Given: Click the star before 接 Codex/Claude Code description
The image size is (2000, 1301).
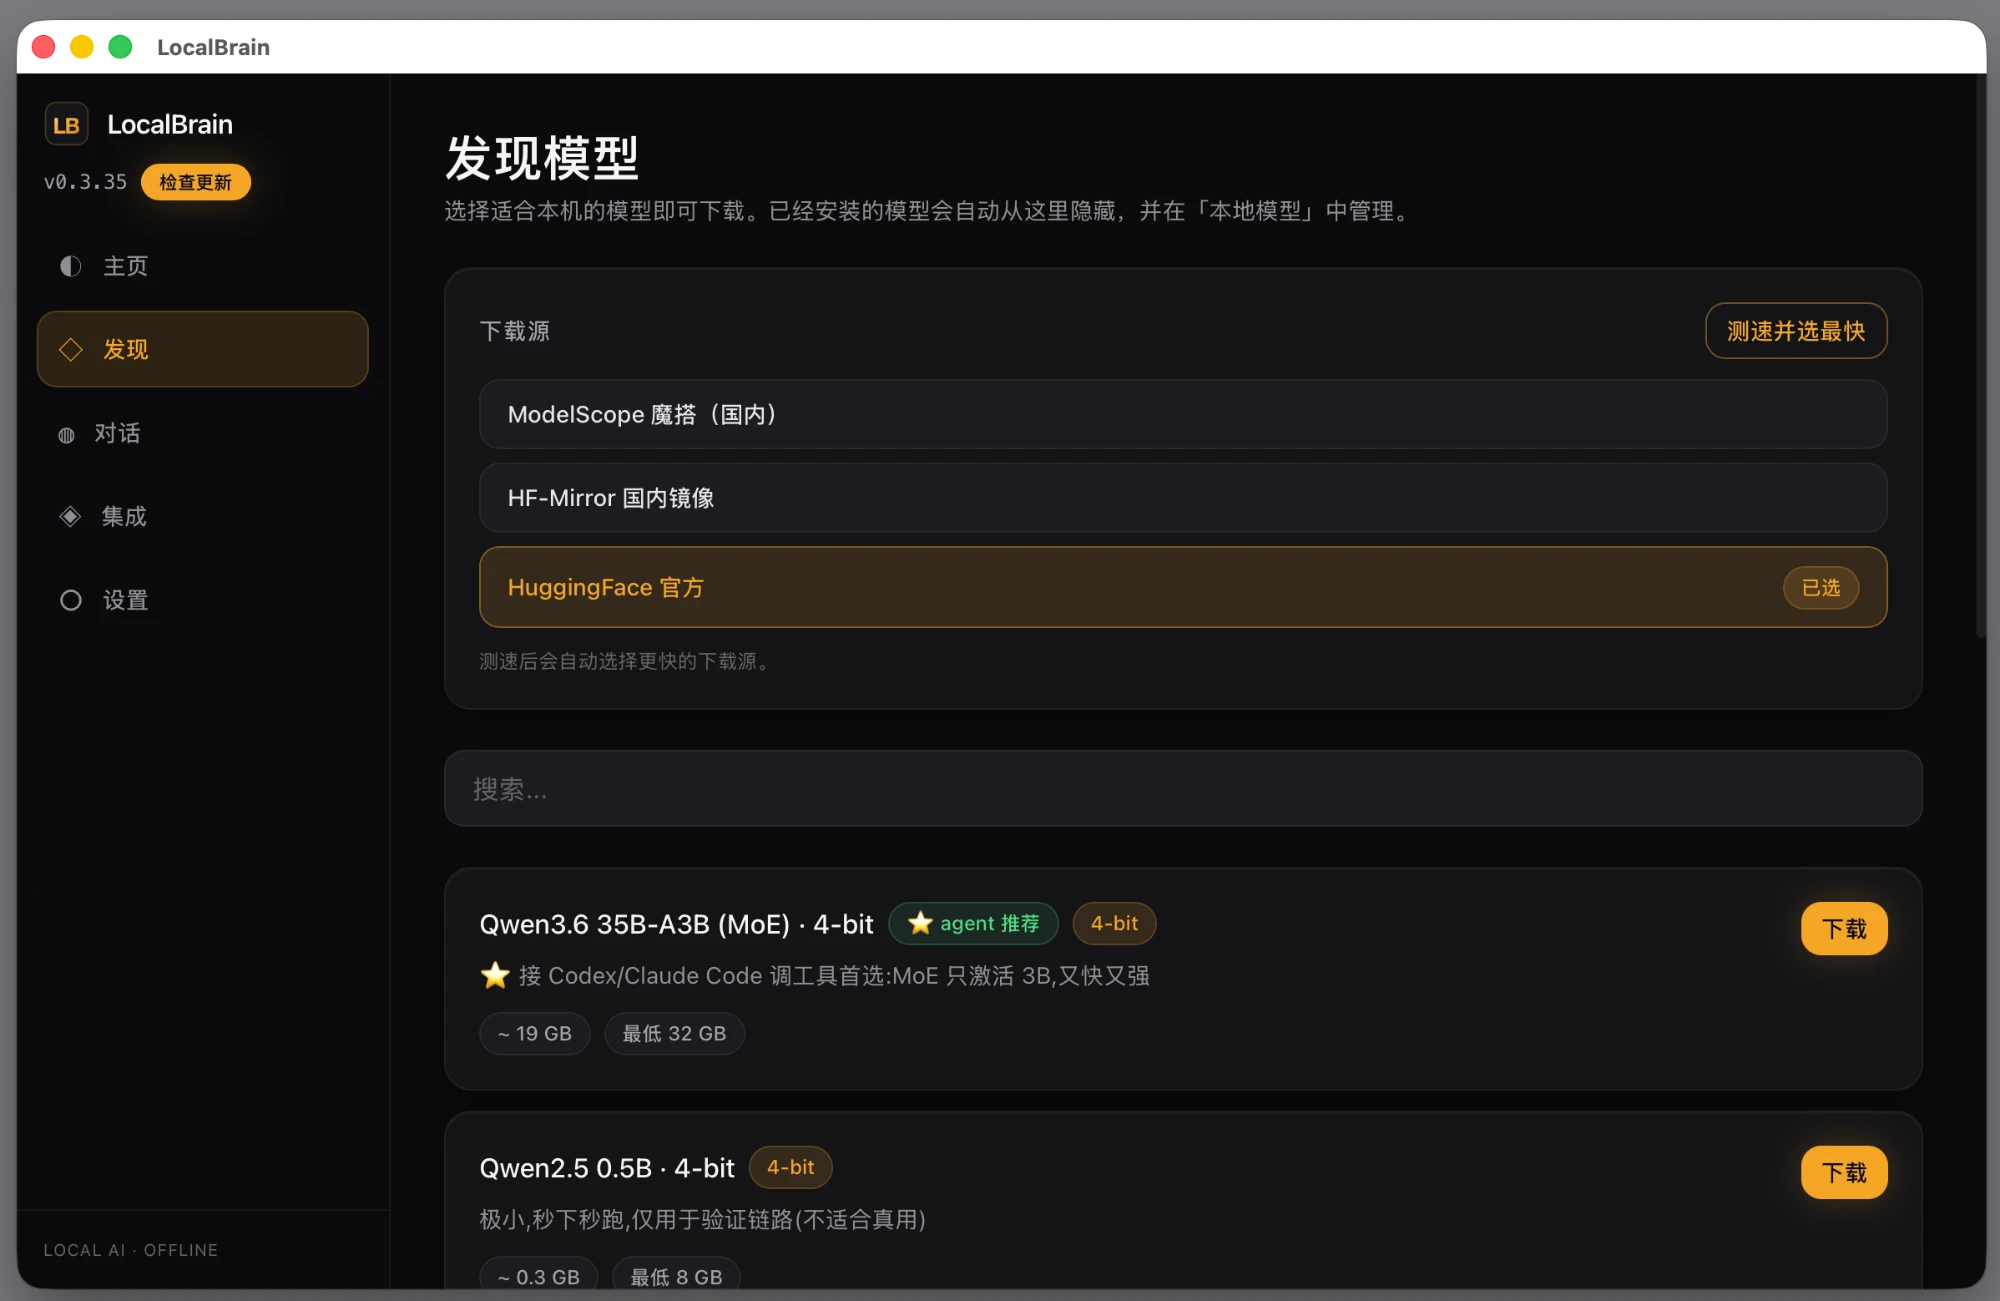Looking at the screenshot, I should coord(495,975).
